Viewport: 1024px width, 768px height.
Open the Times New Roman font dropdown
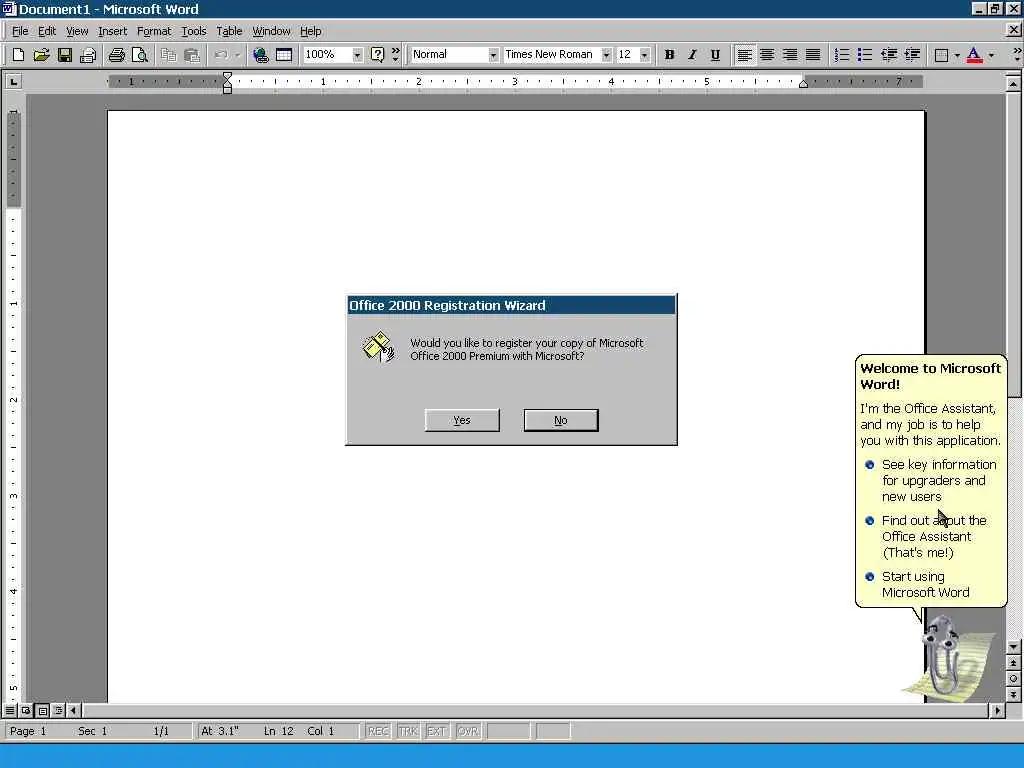pyautogui.click(x=607, y=55)
